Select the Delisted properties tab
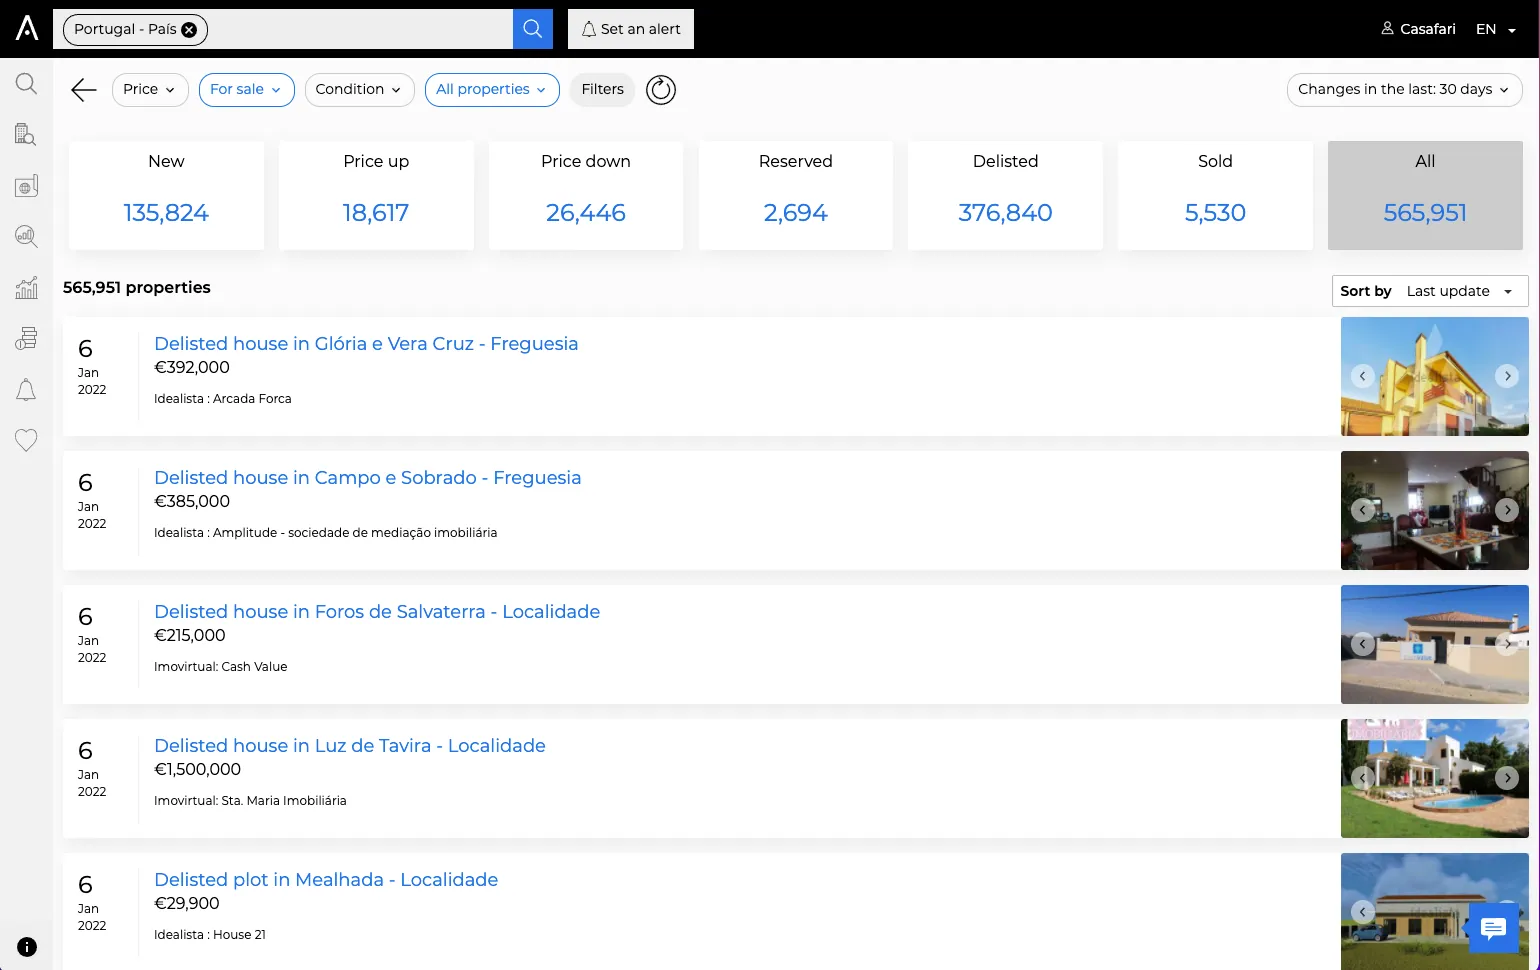The width and height of the screenshot is (1540, 970). (x=1005, y=195)
